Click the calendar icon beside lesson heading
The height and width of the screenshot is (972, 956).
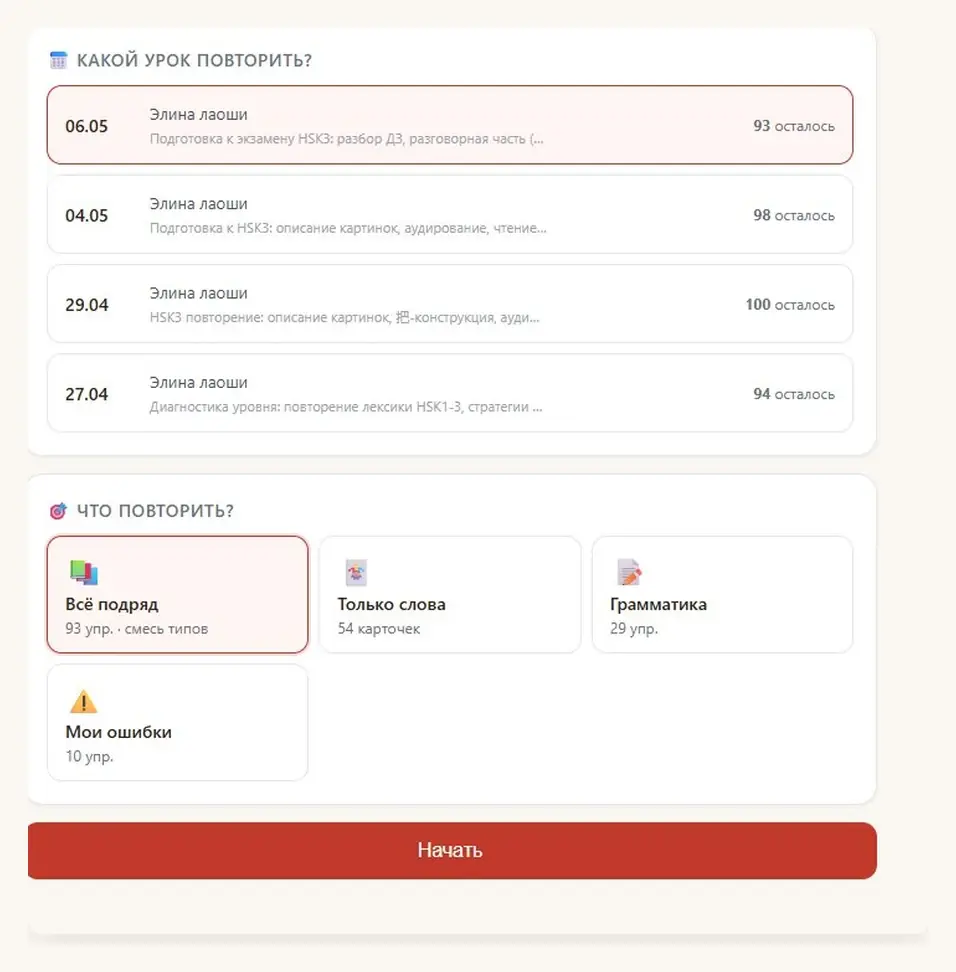pos(58,60)
